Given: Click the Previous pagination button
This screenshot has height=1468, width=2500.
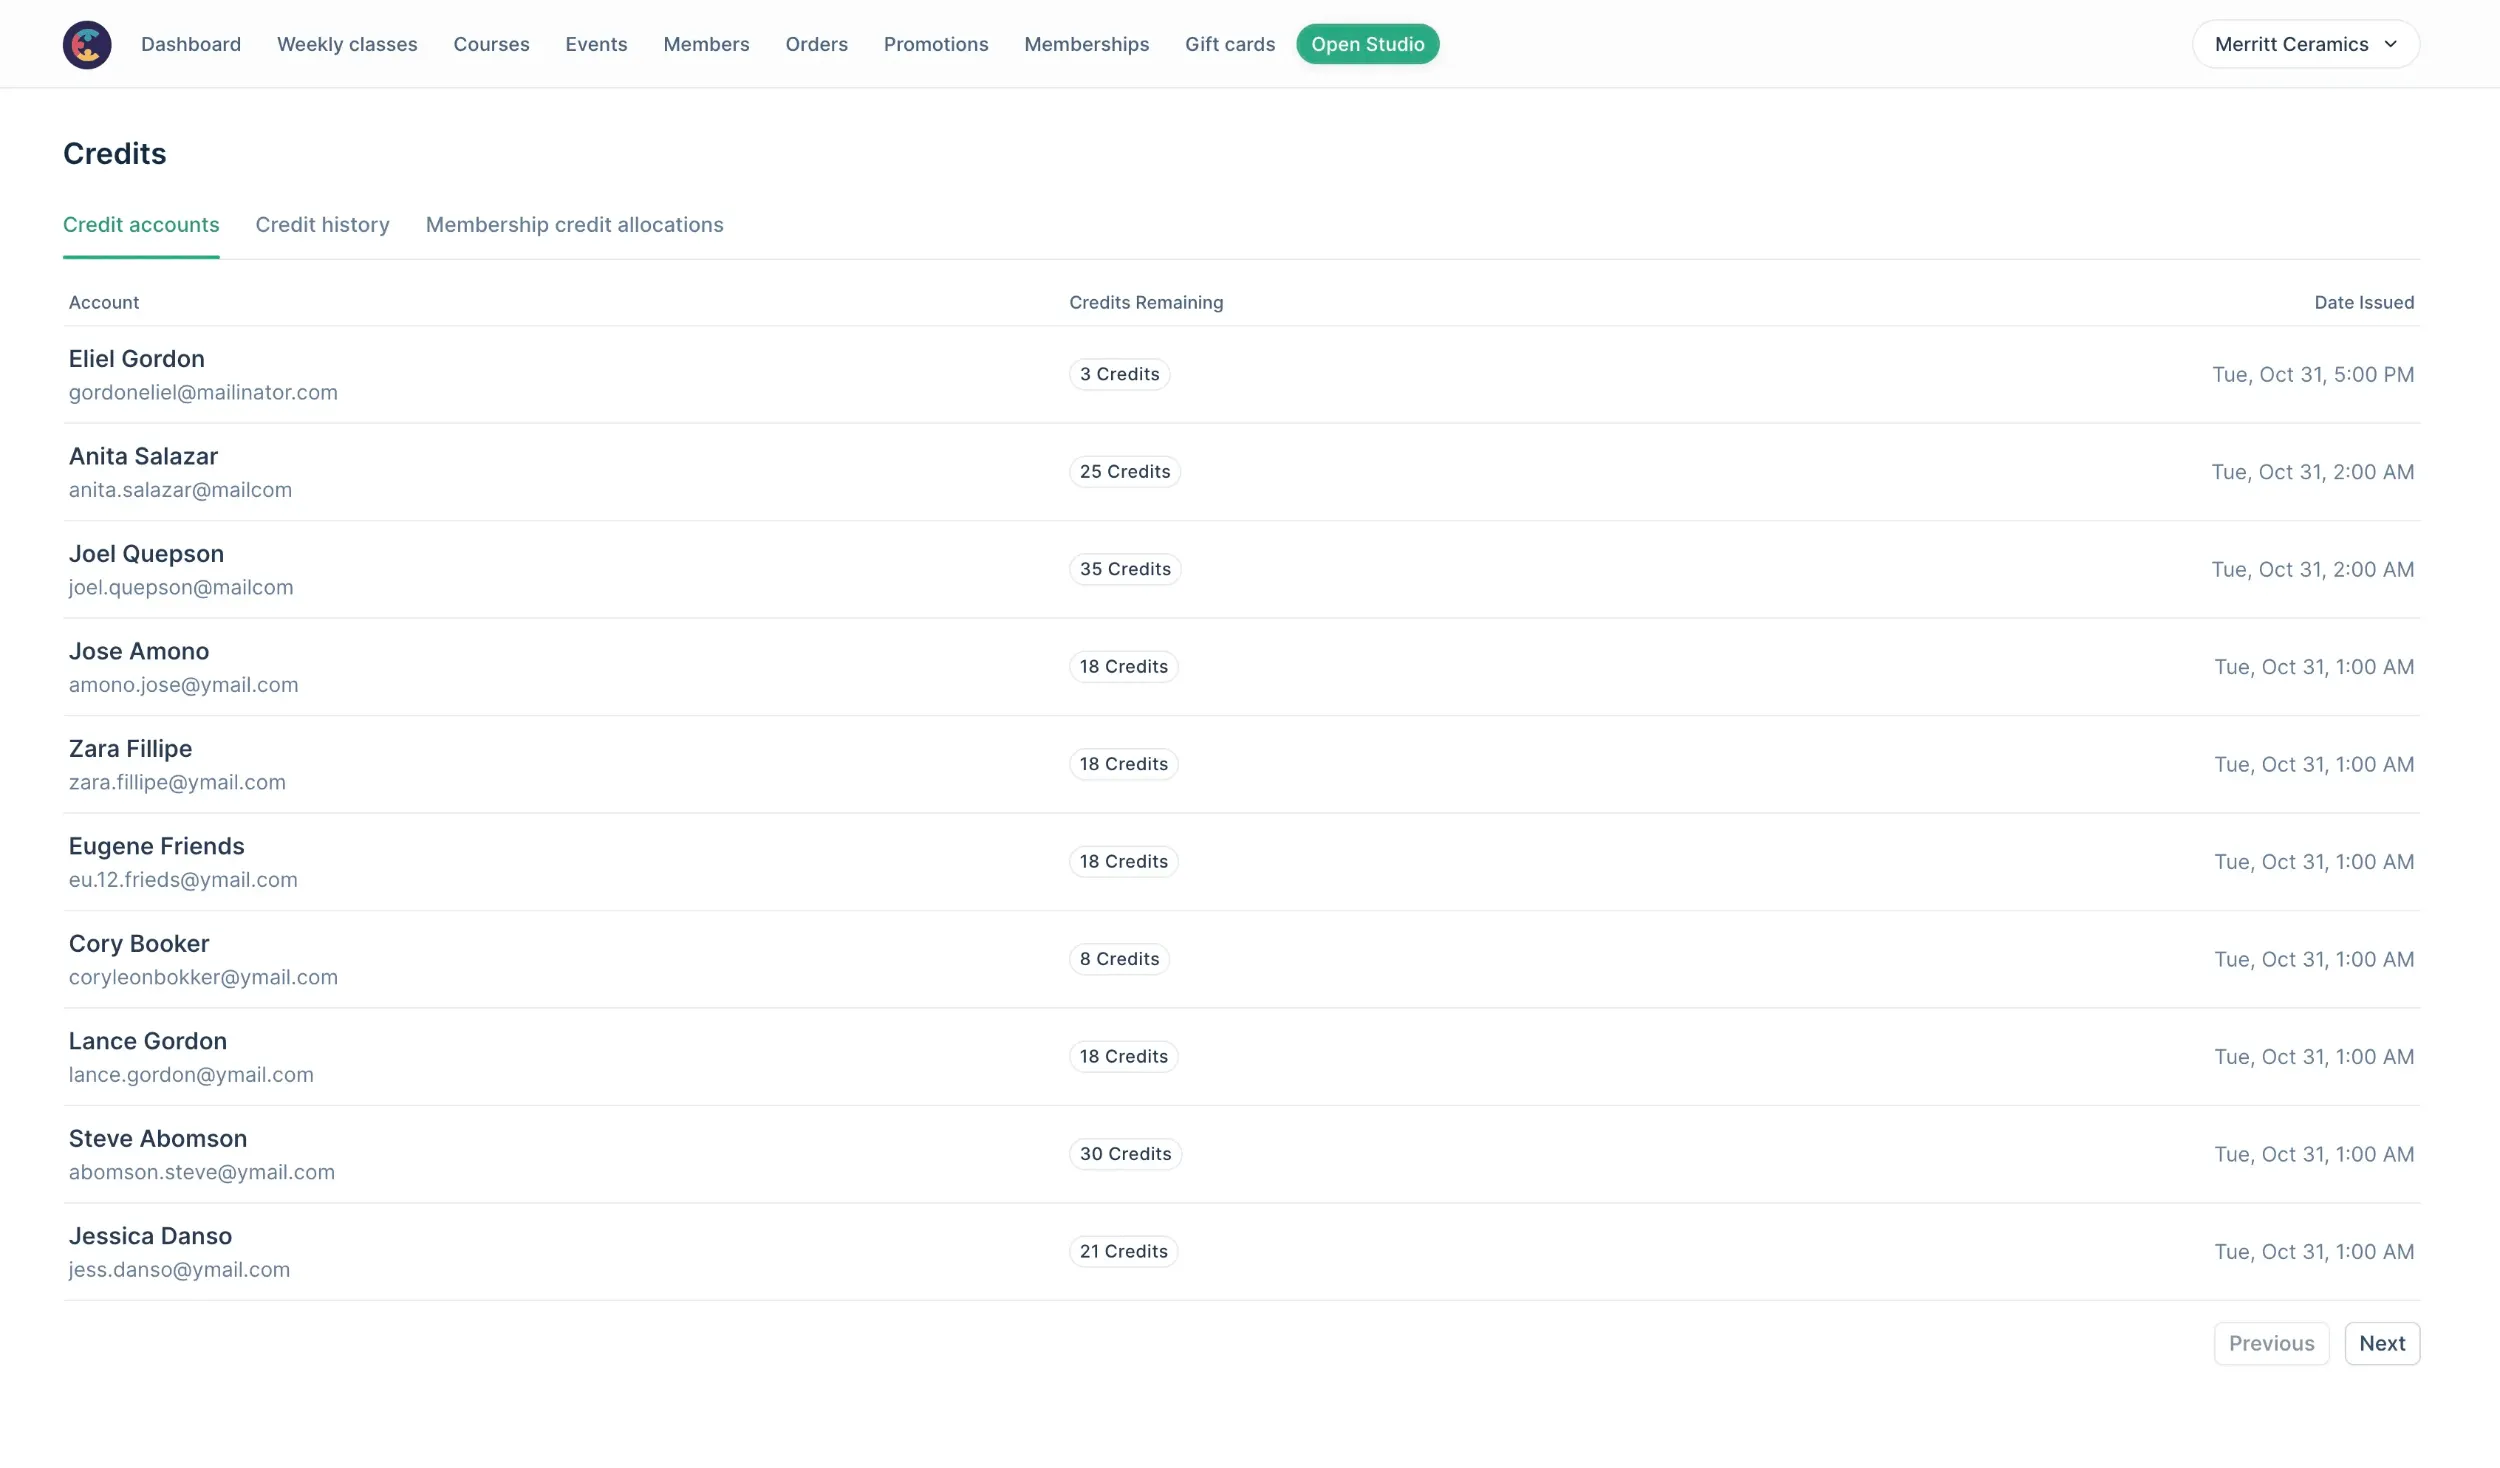Looking at the screenshot, I should coord(2270,1343).
